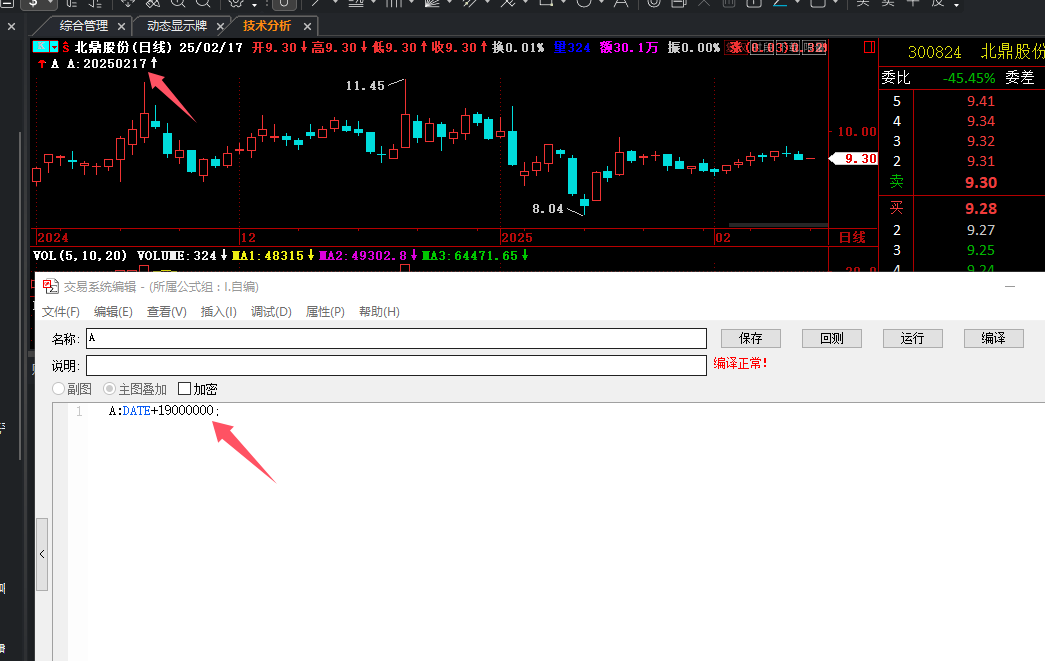
Task: Close the 技术分析 tab
Action: point(307,27)
